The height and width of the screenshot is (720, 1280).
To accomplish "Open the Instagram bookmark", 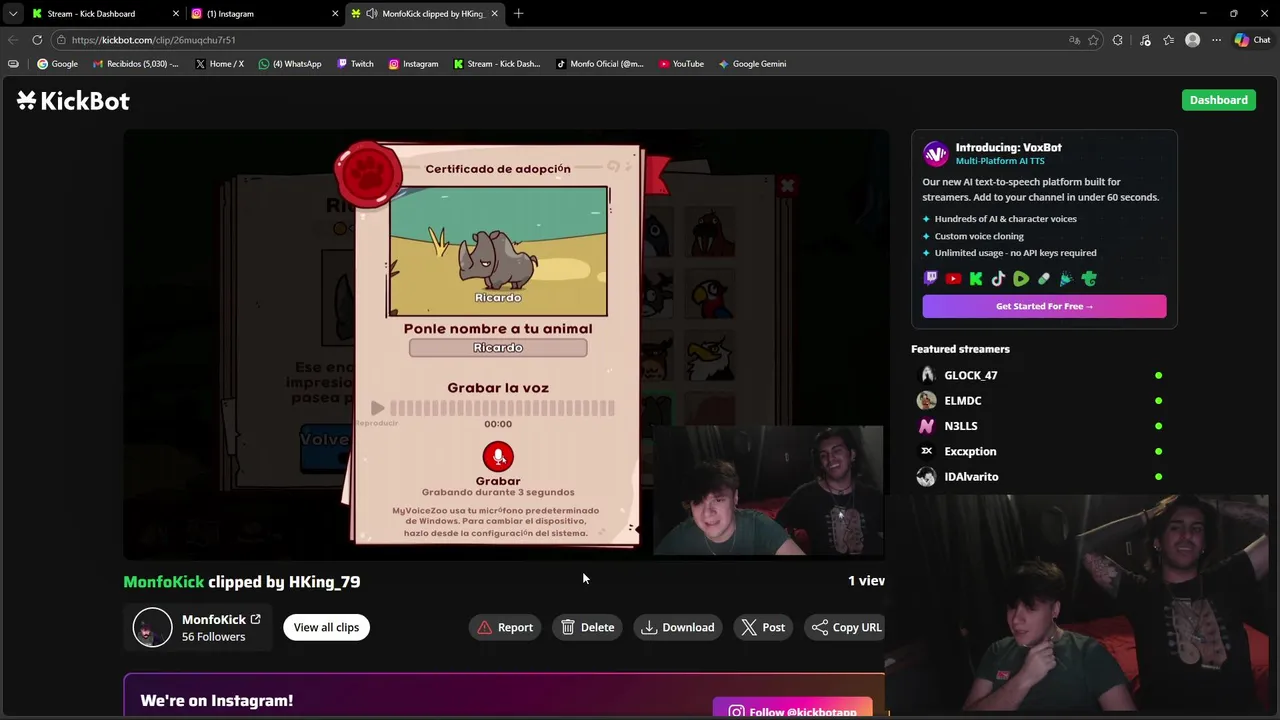I will 413,64.
